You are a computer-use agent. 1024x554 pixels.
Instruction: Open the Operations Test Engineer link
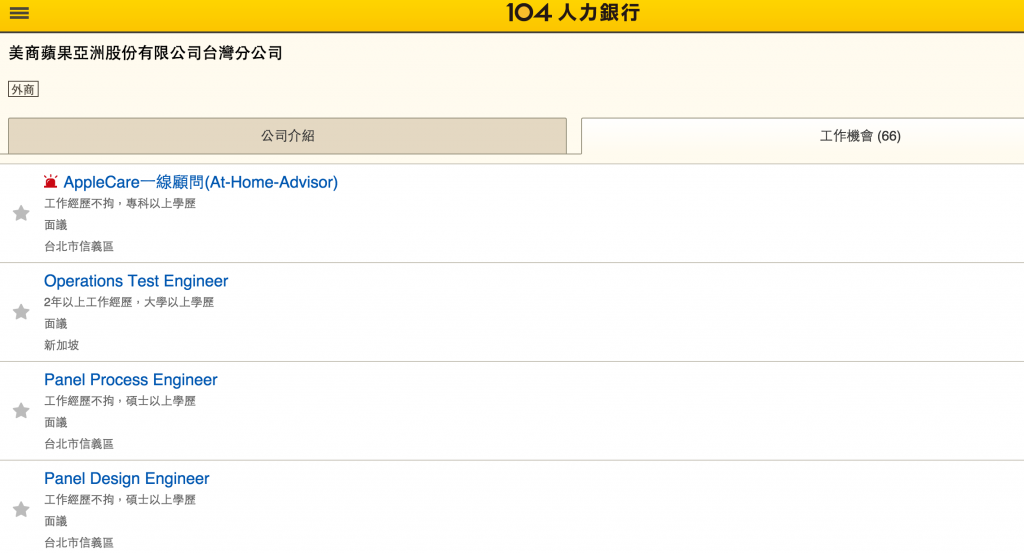[x=136, y=281]
